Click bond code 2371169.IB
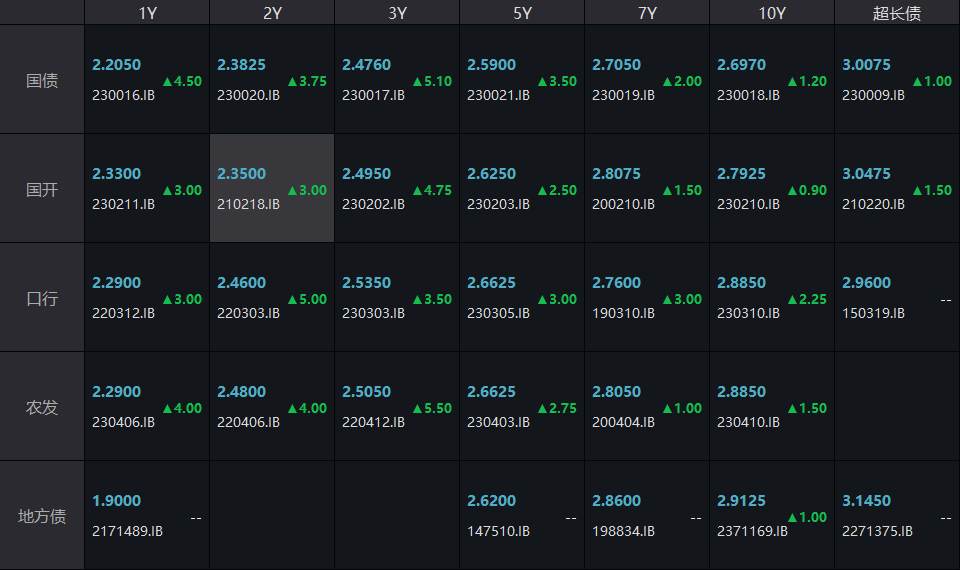The width and height of the screenshot is (960, 570). (x=752, y=531)
